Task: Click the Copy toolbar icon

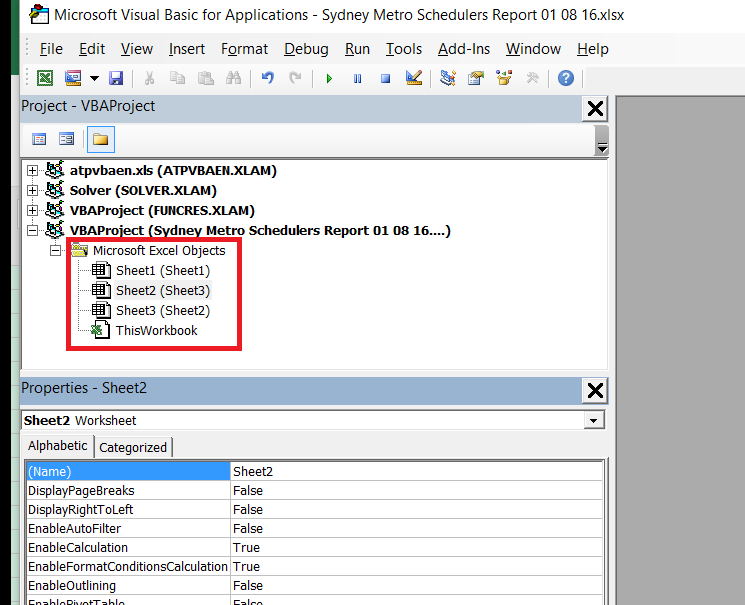Action: [177, 78]
